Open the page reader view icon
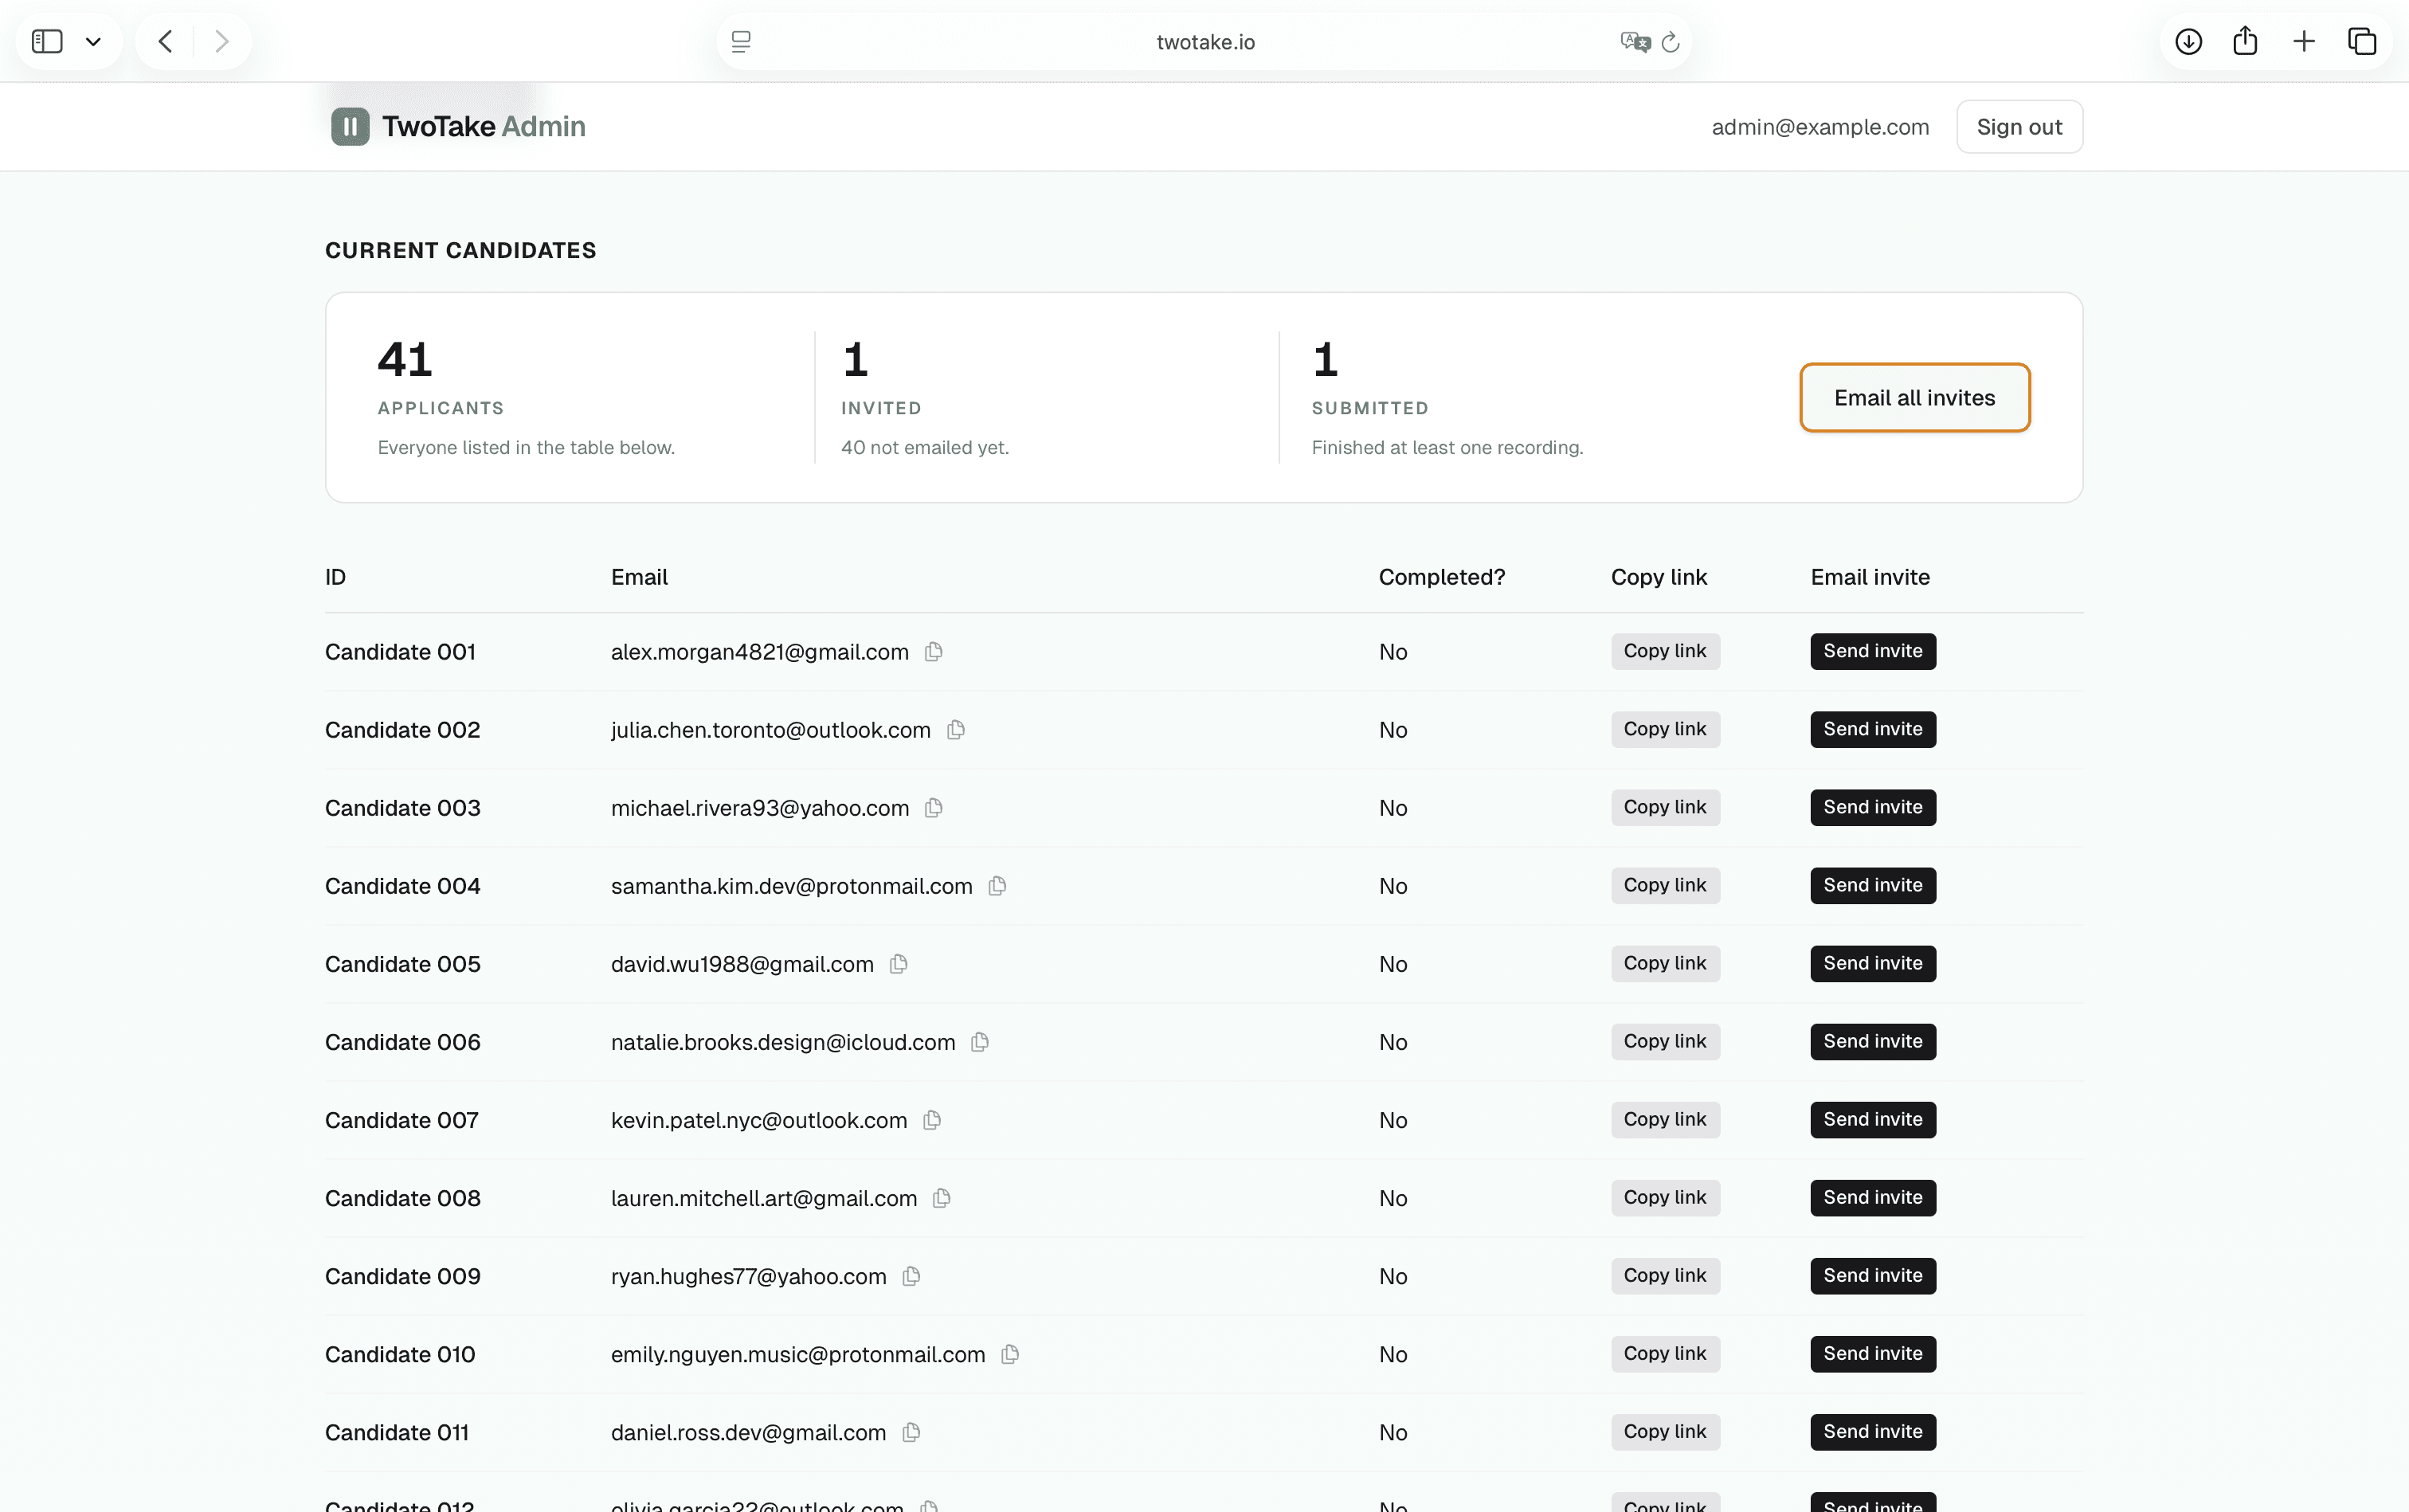The image size is (2409, 1512). pos(741,41)
